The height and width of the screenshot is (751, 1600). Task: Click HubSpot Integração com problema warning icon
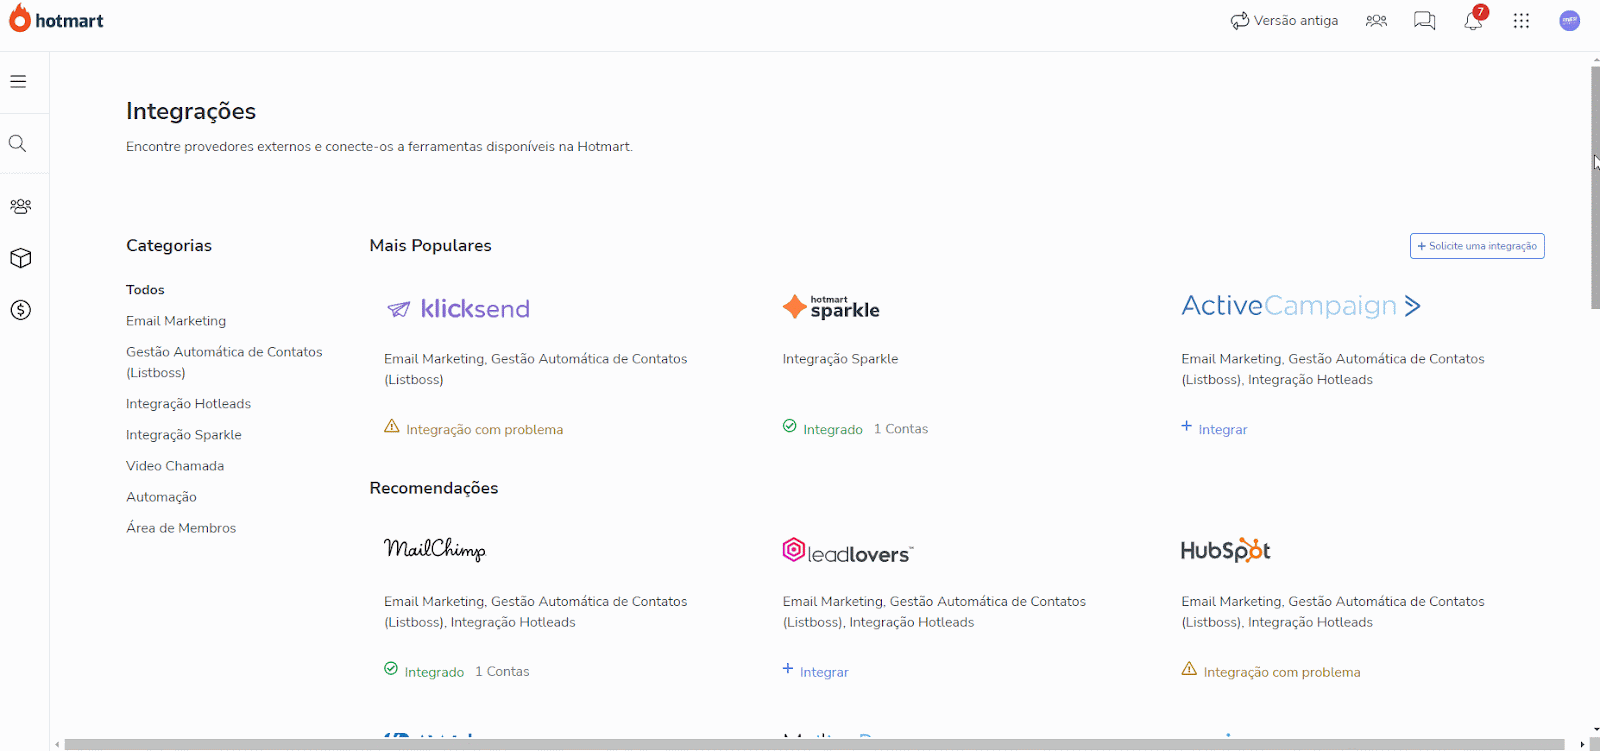tap(1189, 669)
